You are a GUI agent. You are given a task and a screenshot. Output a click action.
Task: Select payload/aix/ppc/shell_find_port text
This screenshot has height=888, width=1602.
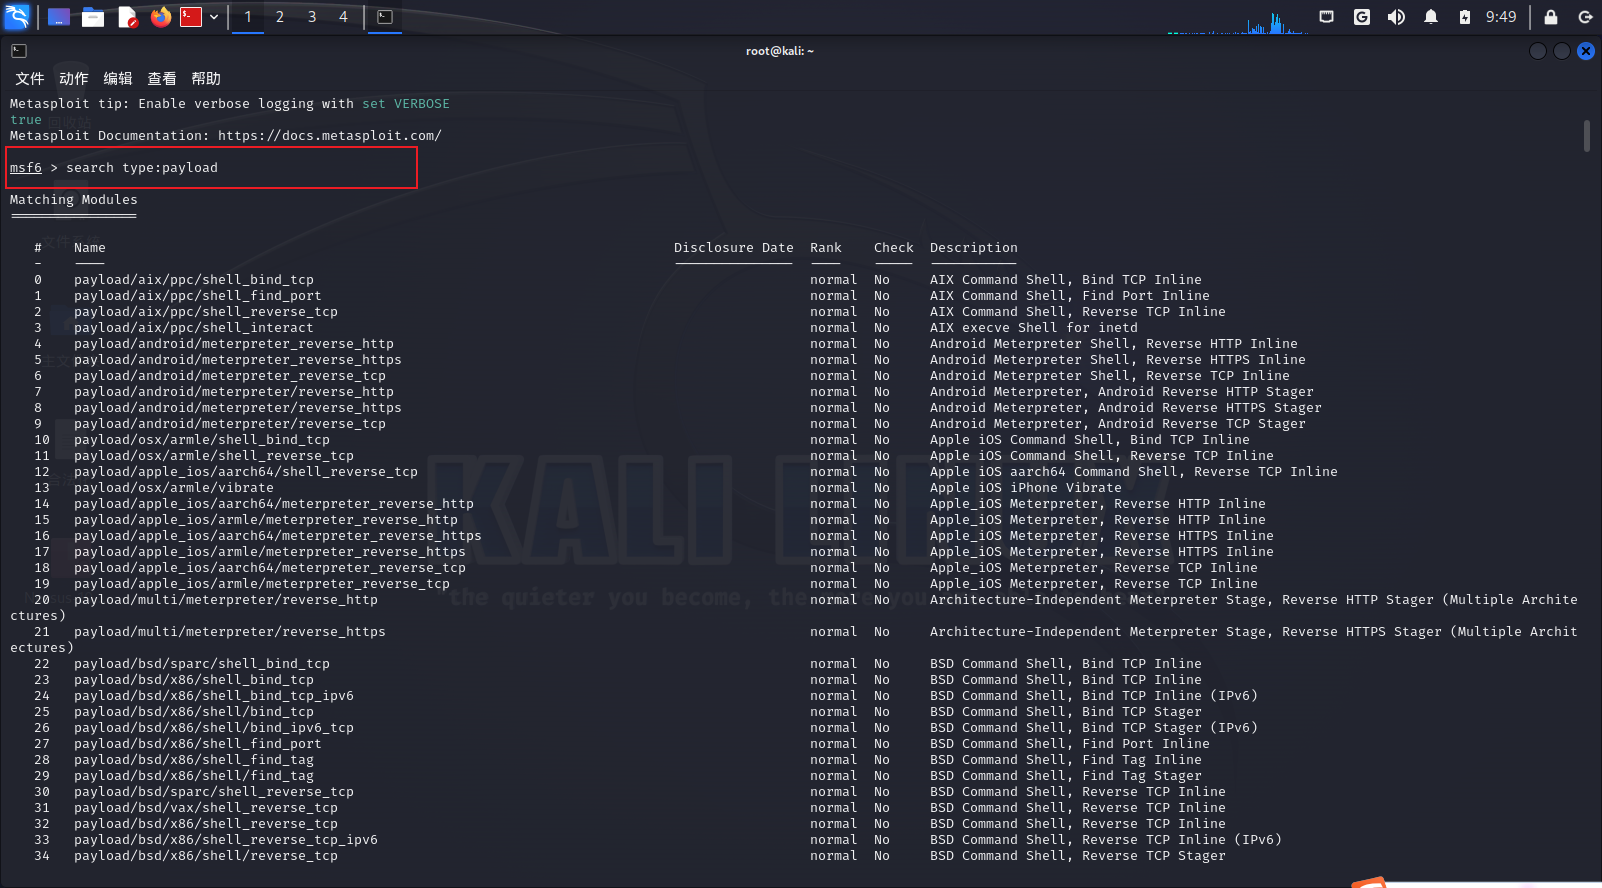tap(198, 296)
